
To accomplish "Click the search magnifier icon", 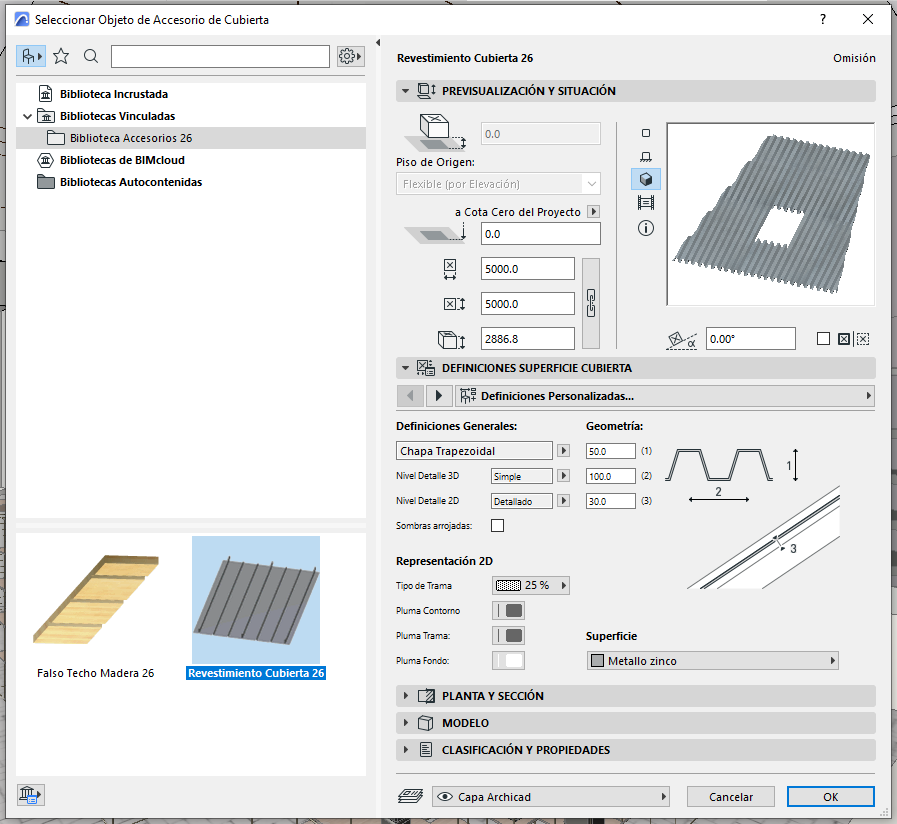I will pos(91,56).
